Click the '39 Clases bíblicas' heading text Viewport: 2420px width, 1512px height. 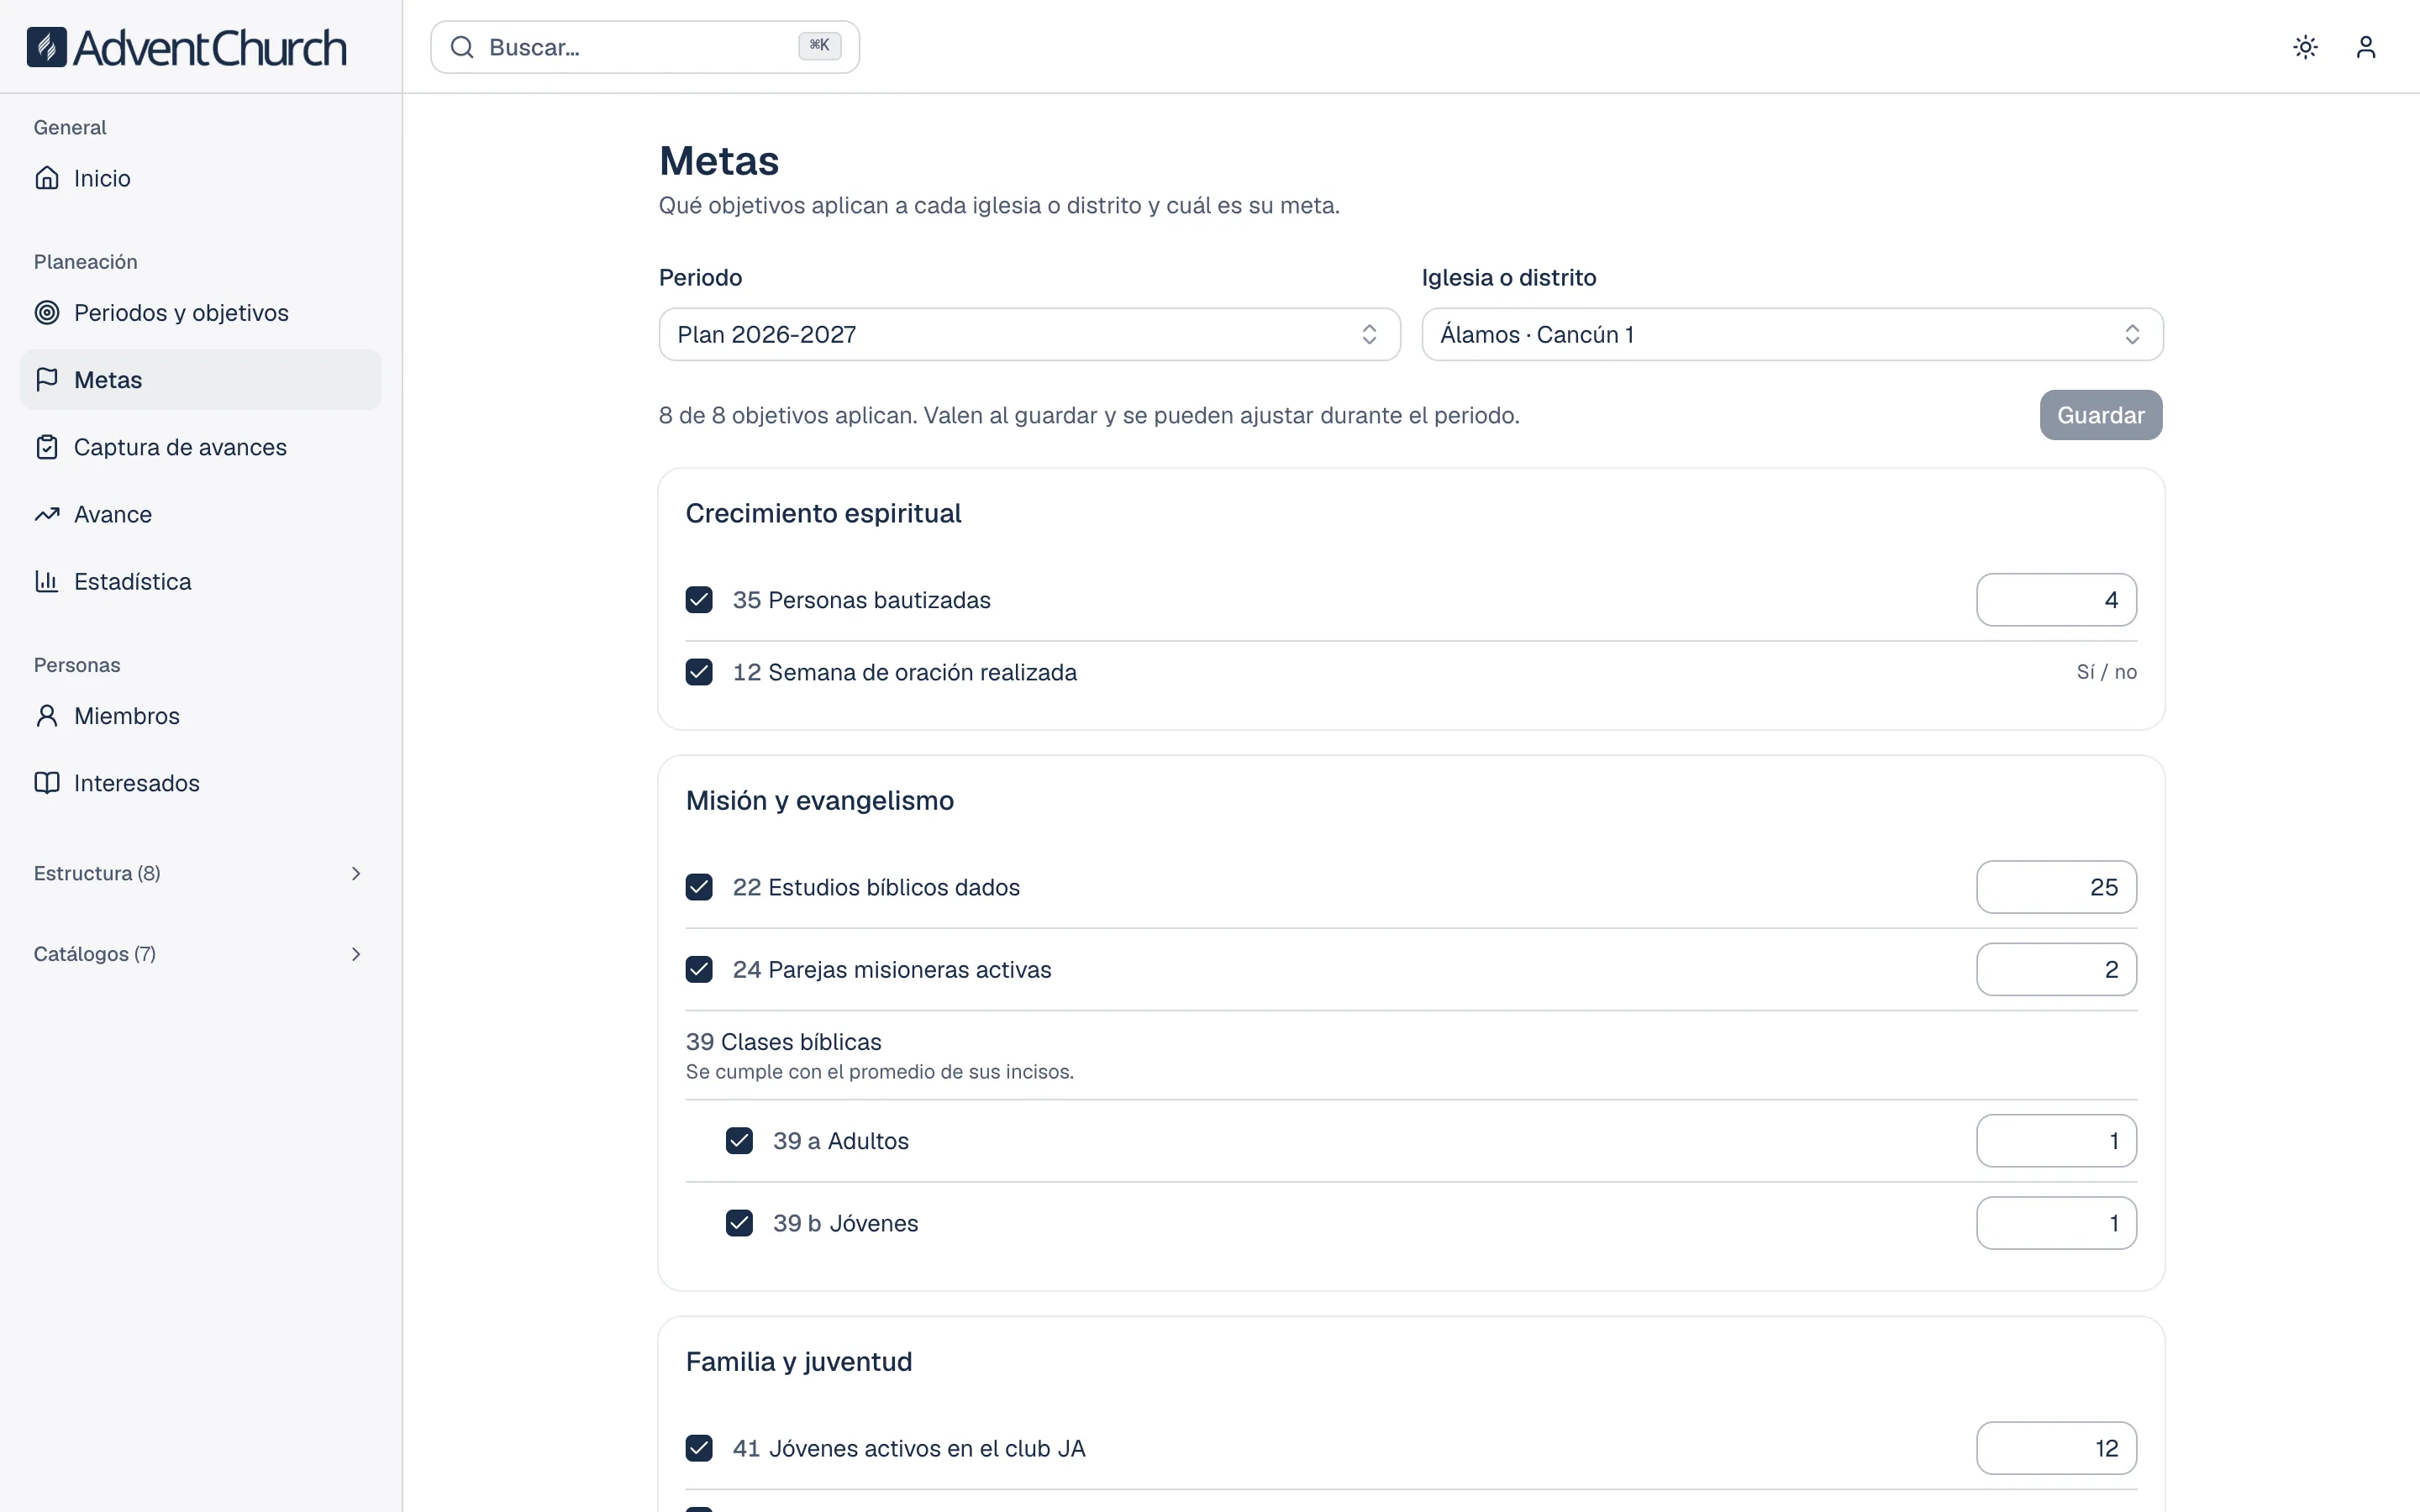pos(783,1042)
